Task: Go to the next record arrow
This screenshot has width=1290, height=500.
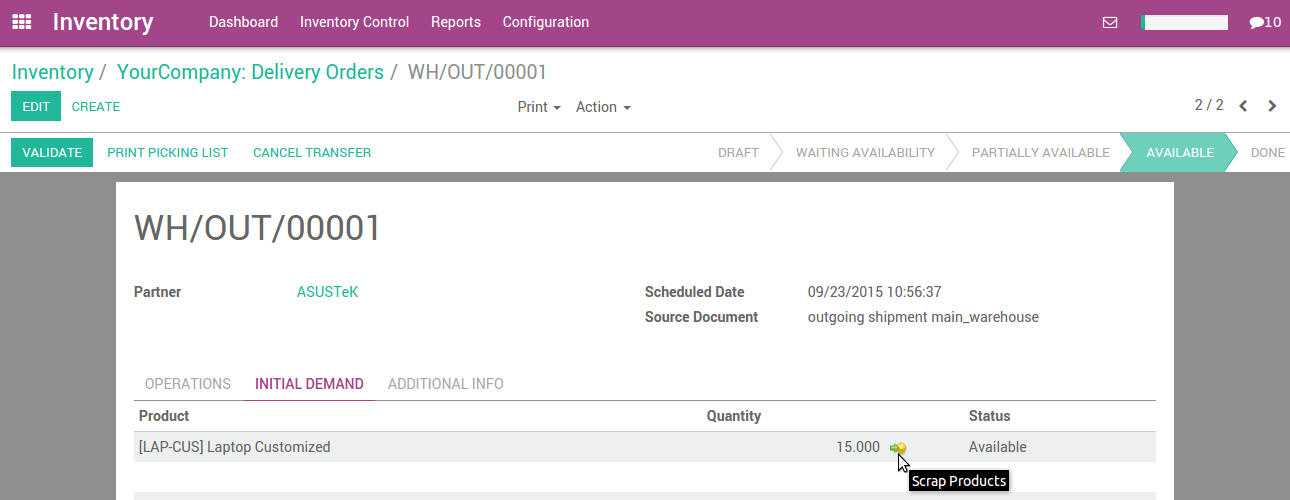Action: [1272, 106]
